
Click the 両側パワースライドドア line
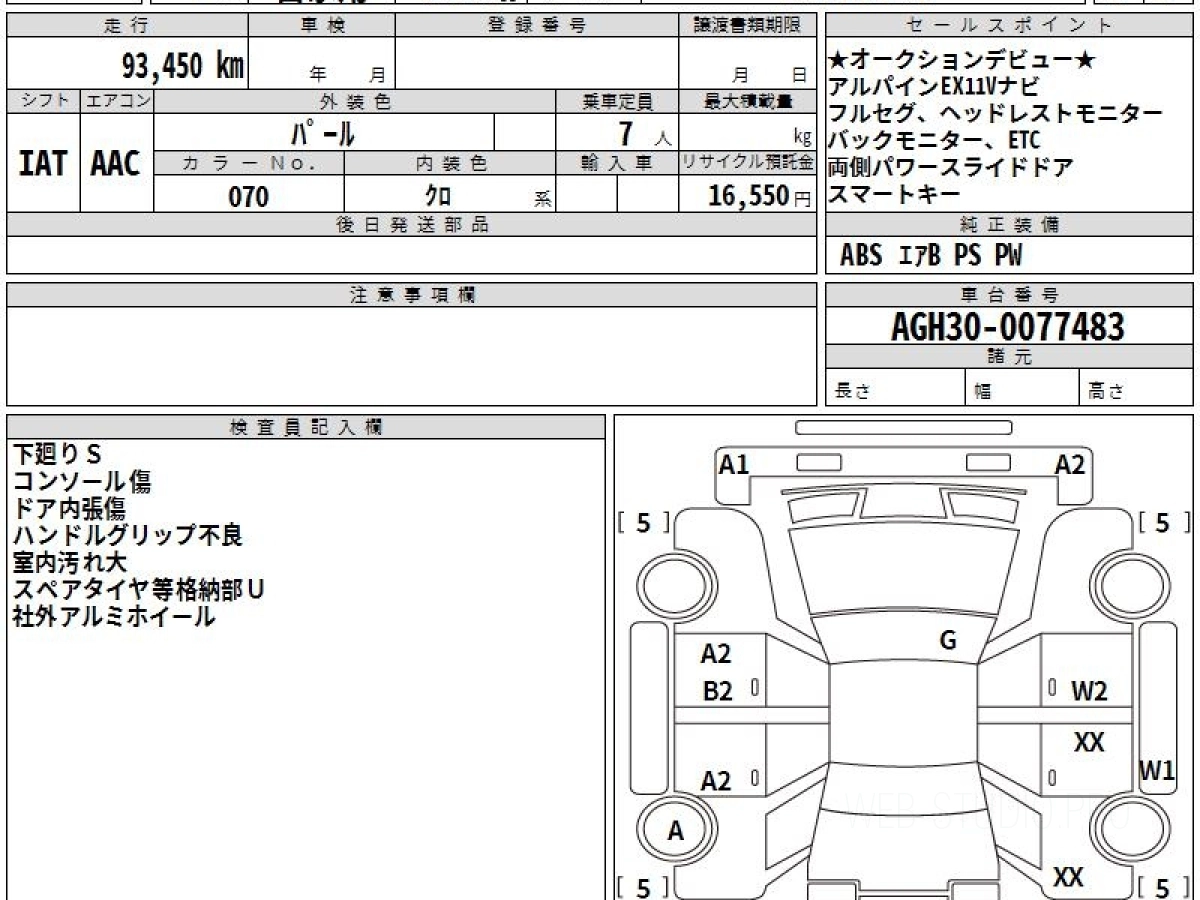[951, 167]
